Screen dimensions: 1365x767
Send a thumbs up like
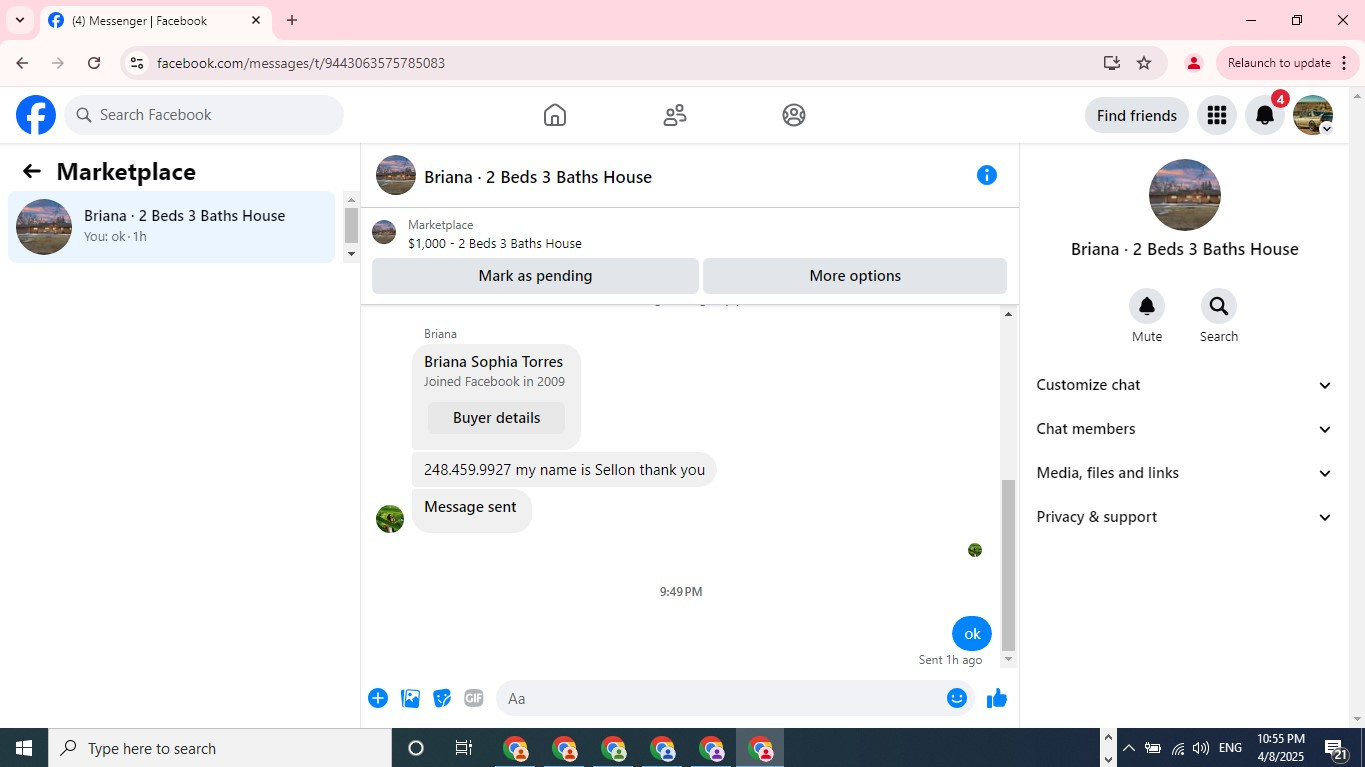coord(997,698)
